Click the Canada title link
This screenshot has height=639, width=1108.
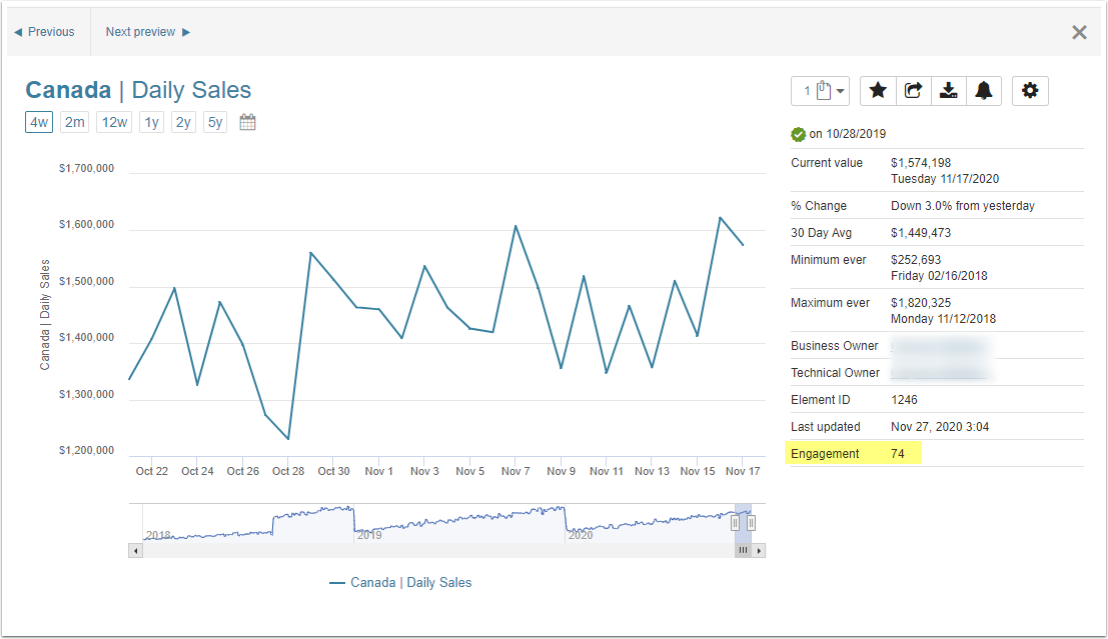[68, 90]
